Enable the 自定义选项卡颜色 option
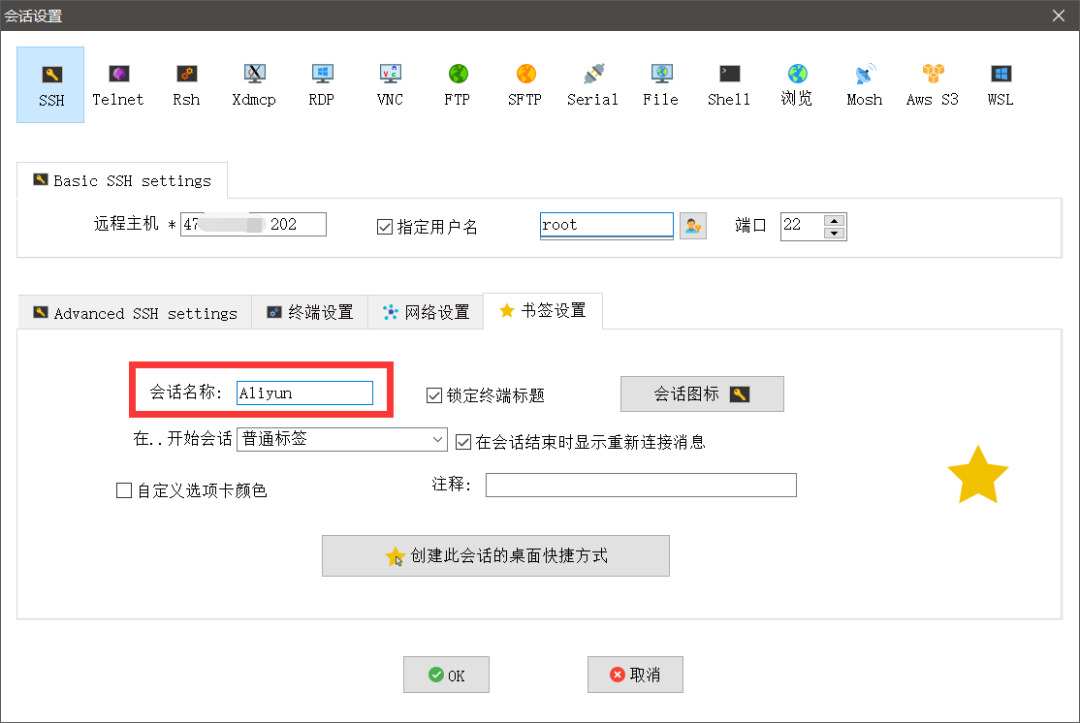This screenshot has width=1080, height=723. [124, 489]
